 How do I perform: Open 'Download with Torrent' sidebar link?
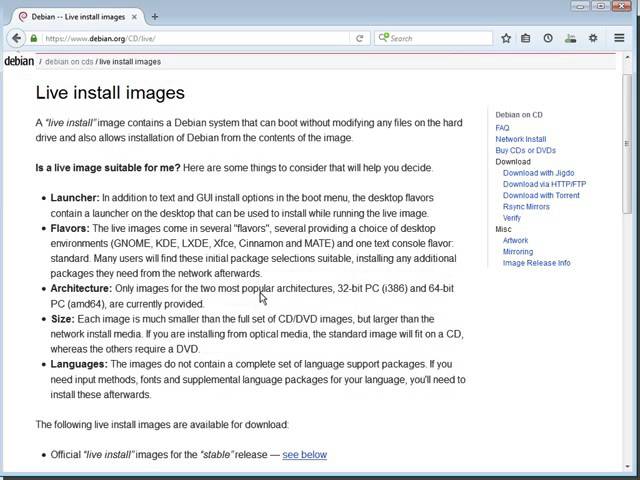541,195
